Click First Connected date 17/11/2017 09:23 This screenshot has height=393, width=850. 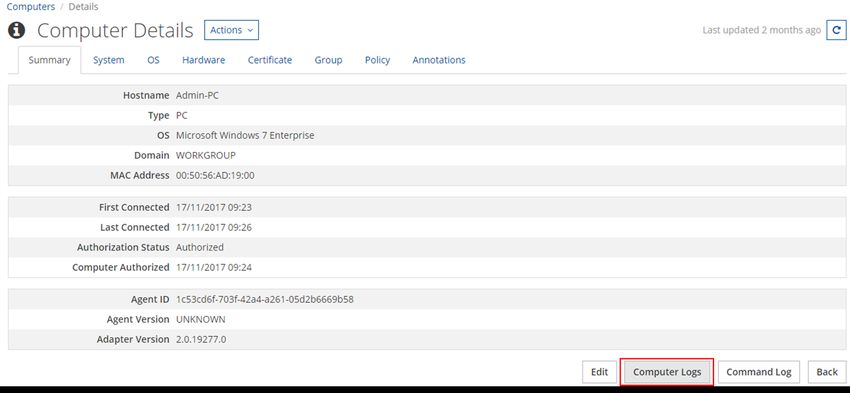[x=214, y=208]
